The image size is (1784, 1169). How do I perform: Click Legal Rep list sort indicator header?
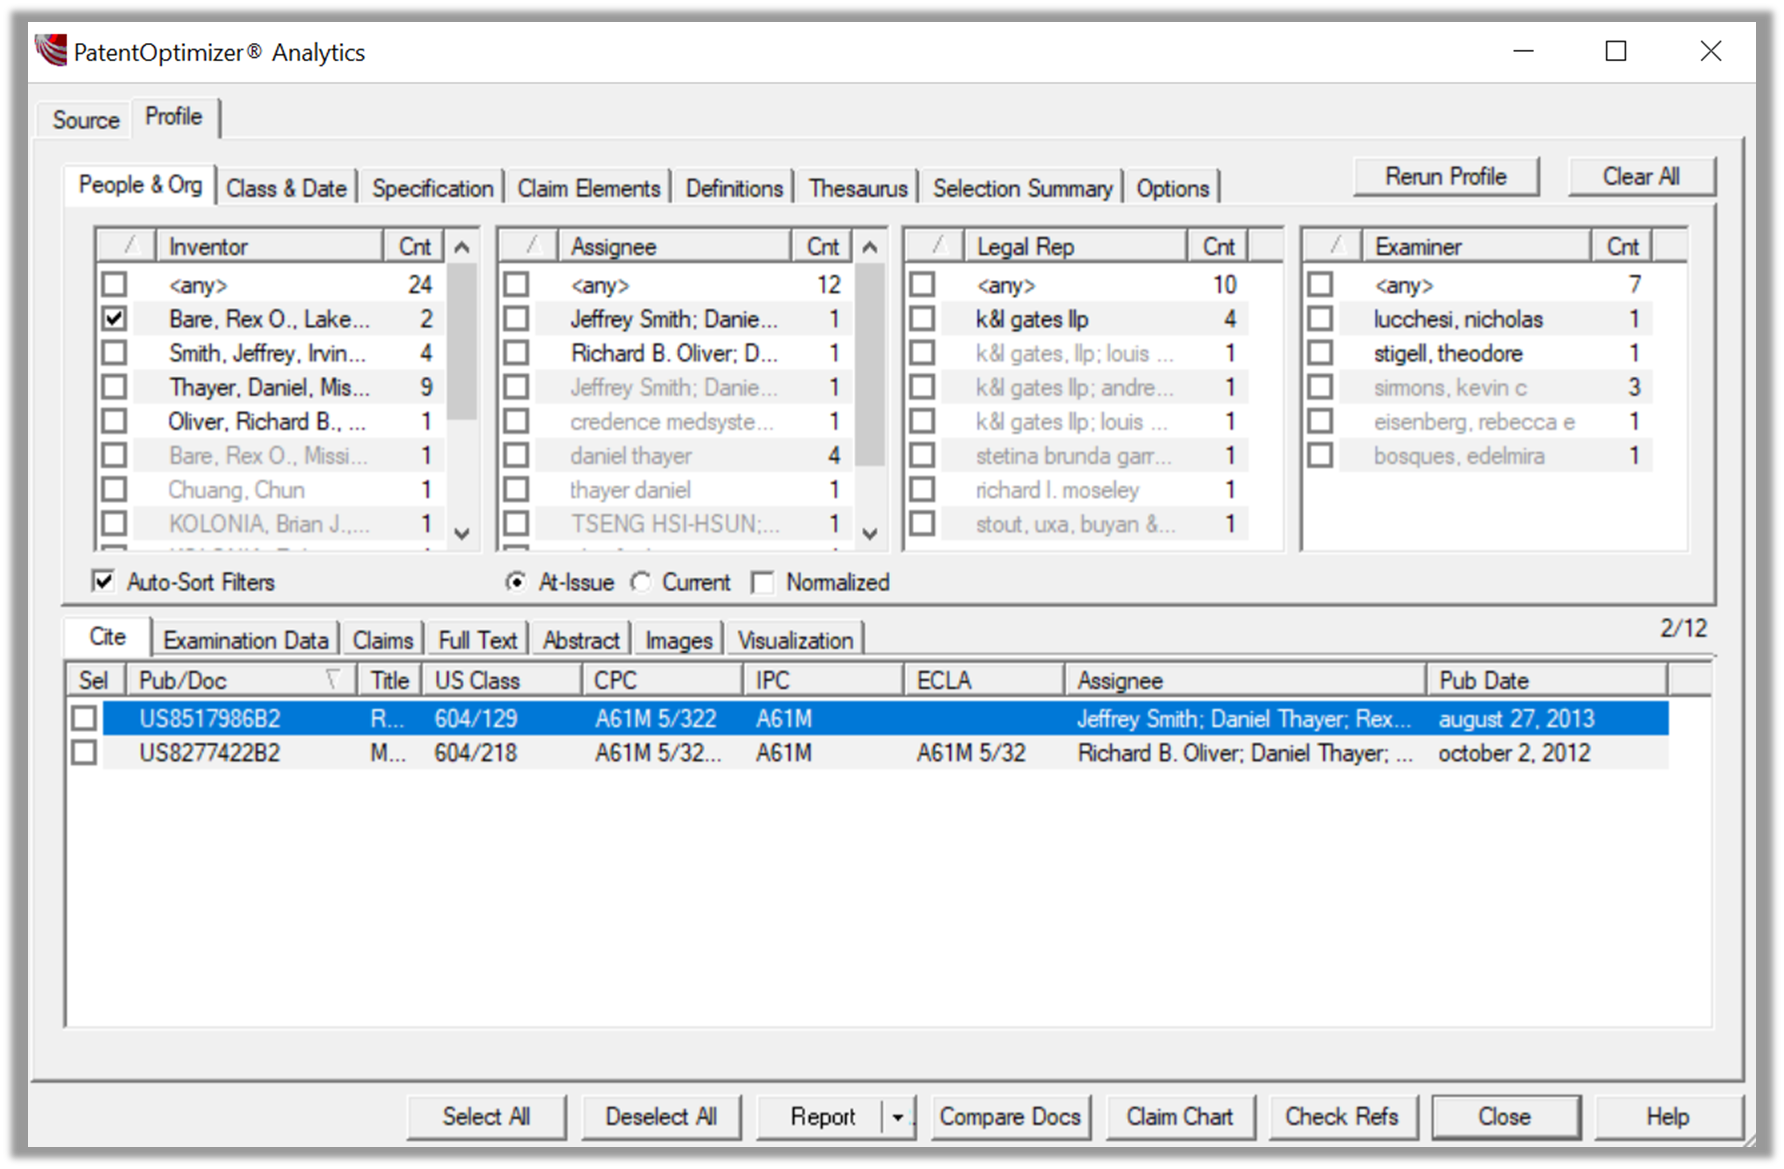point(935,246)
